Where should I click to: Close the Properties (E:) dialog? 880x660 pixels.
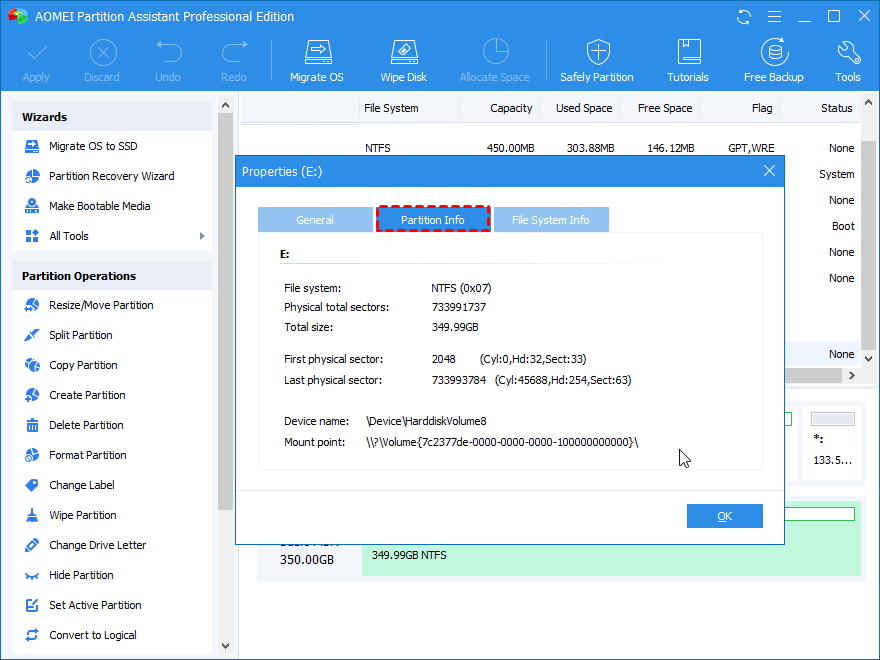click(x=769, y=171)
